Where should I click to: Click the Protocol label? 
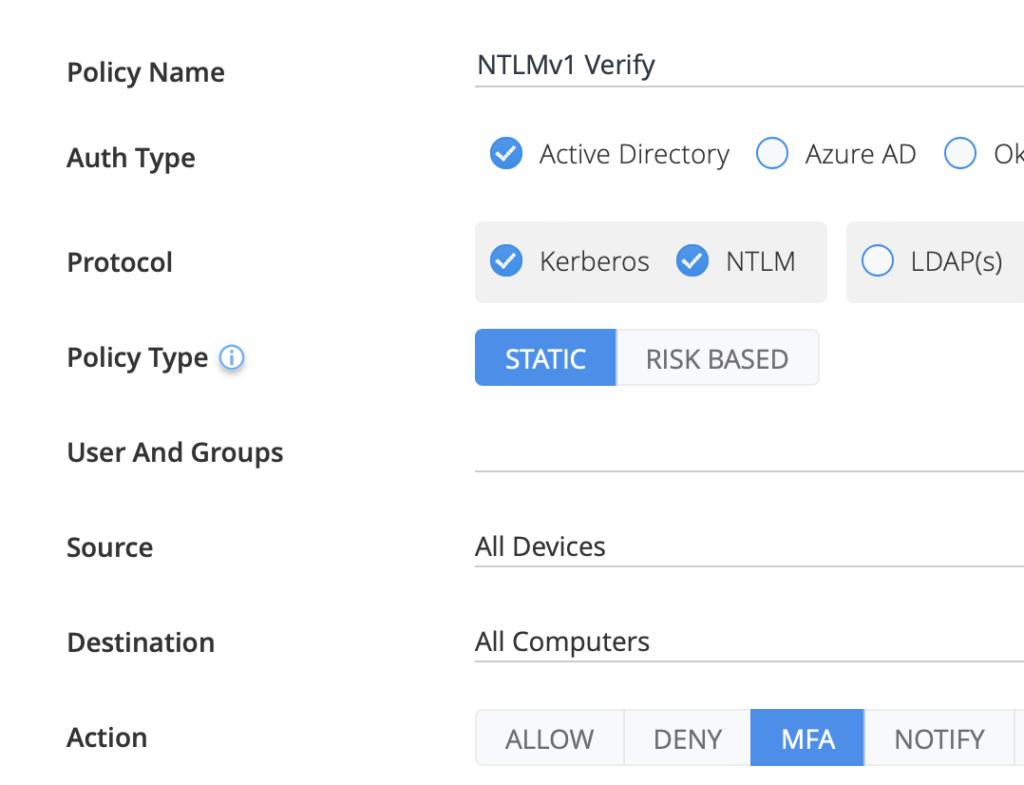[120, 263]
